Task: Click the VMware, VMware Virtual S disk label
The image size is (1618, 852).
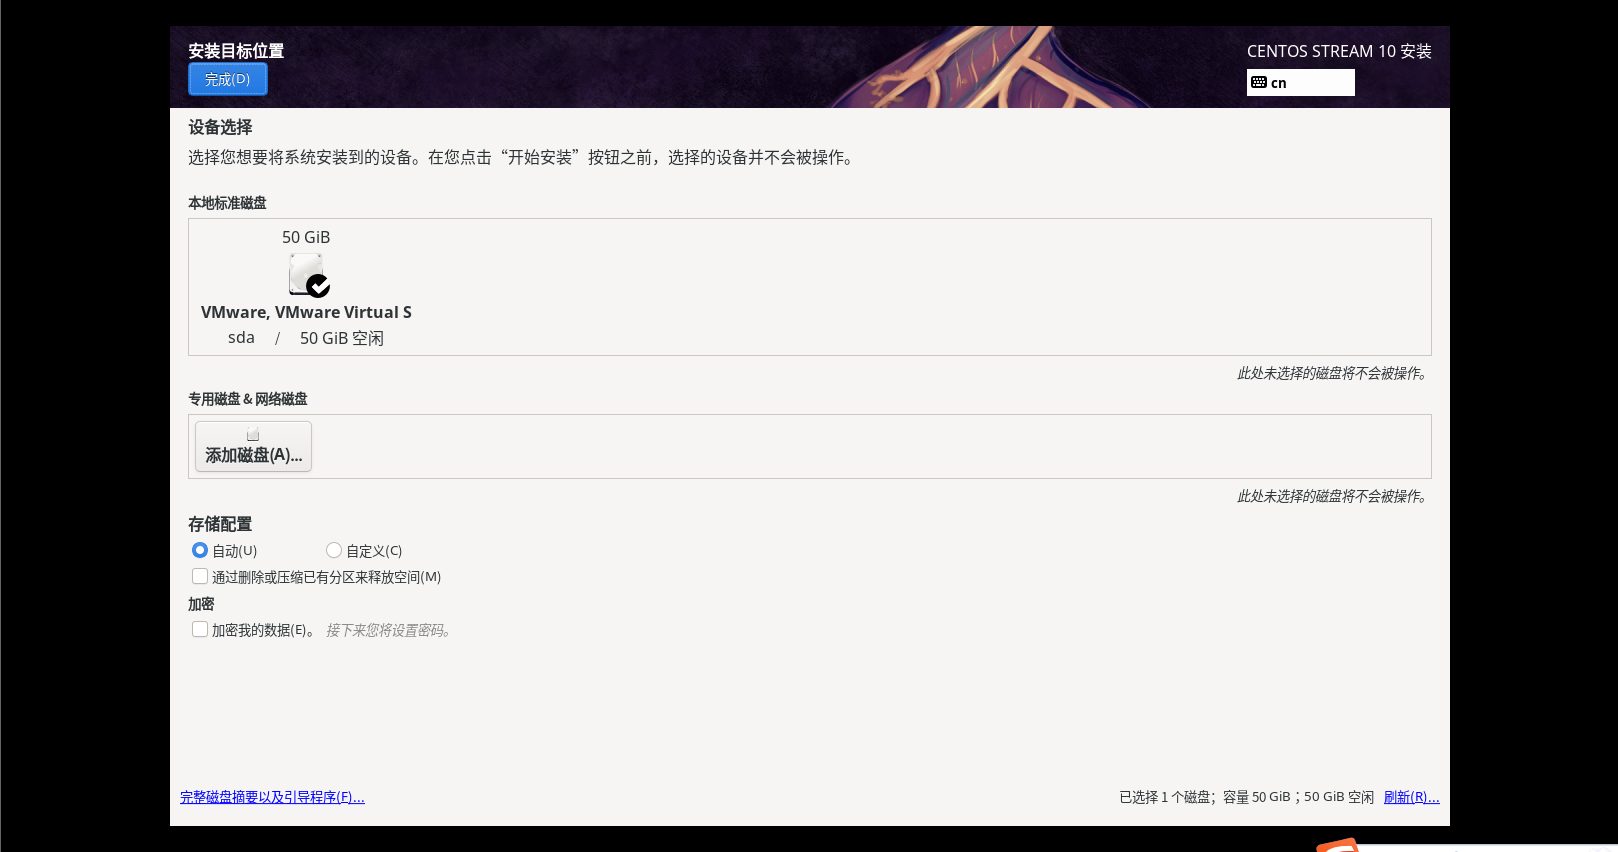Action: tap(306, 312)
